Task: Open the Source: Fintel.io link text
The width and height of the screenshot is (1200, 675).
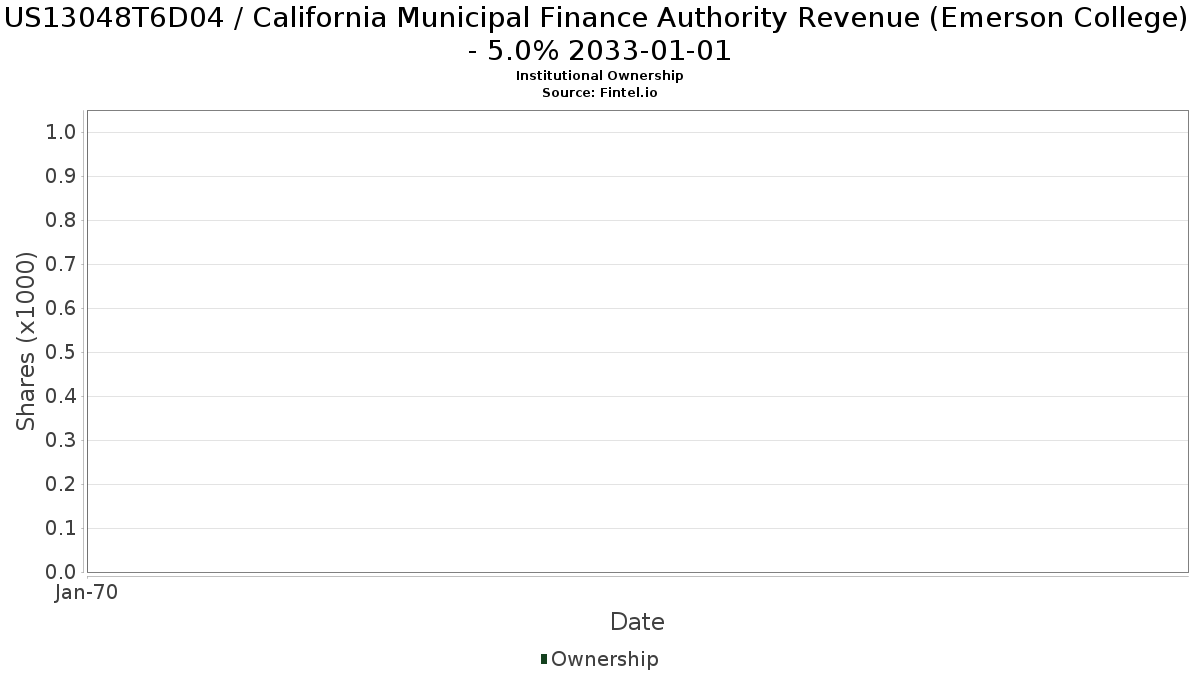Action: 599,92
